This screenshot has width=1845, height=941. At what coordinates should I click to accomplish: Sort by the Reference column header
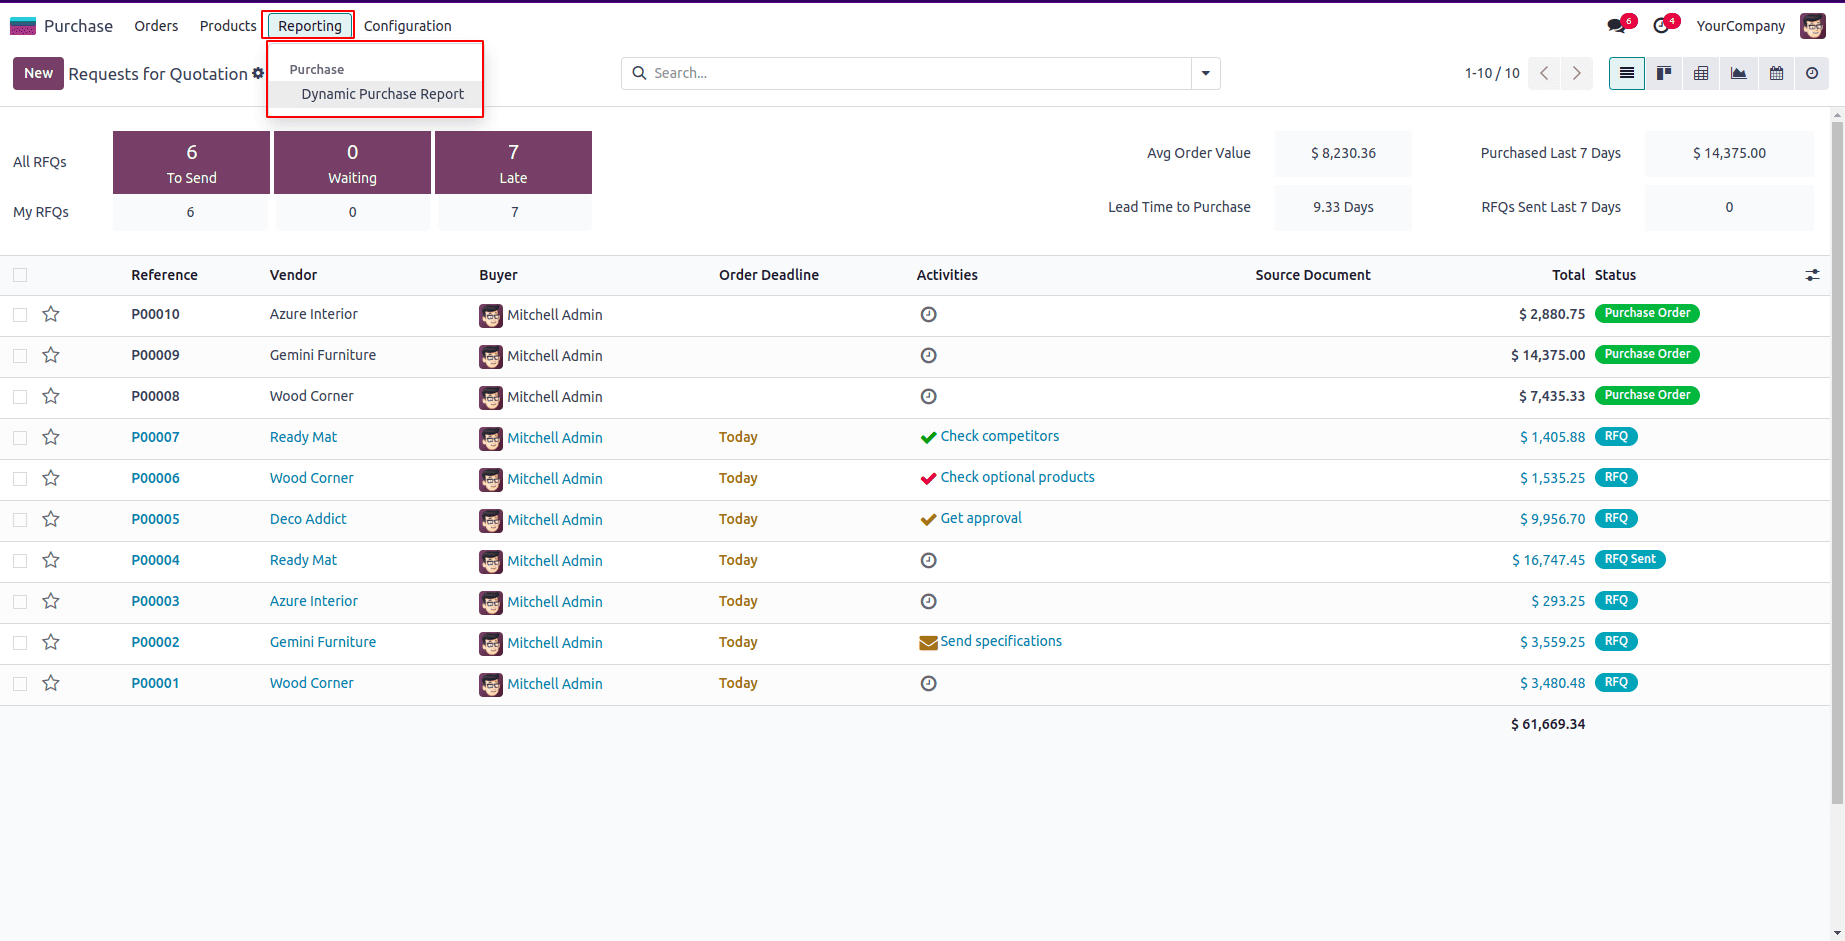(164, 275)
